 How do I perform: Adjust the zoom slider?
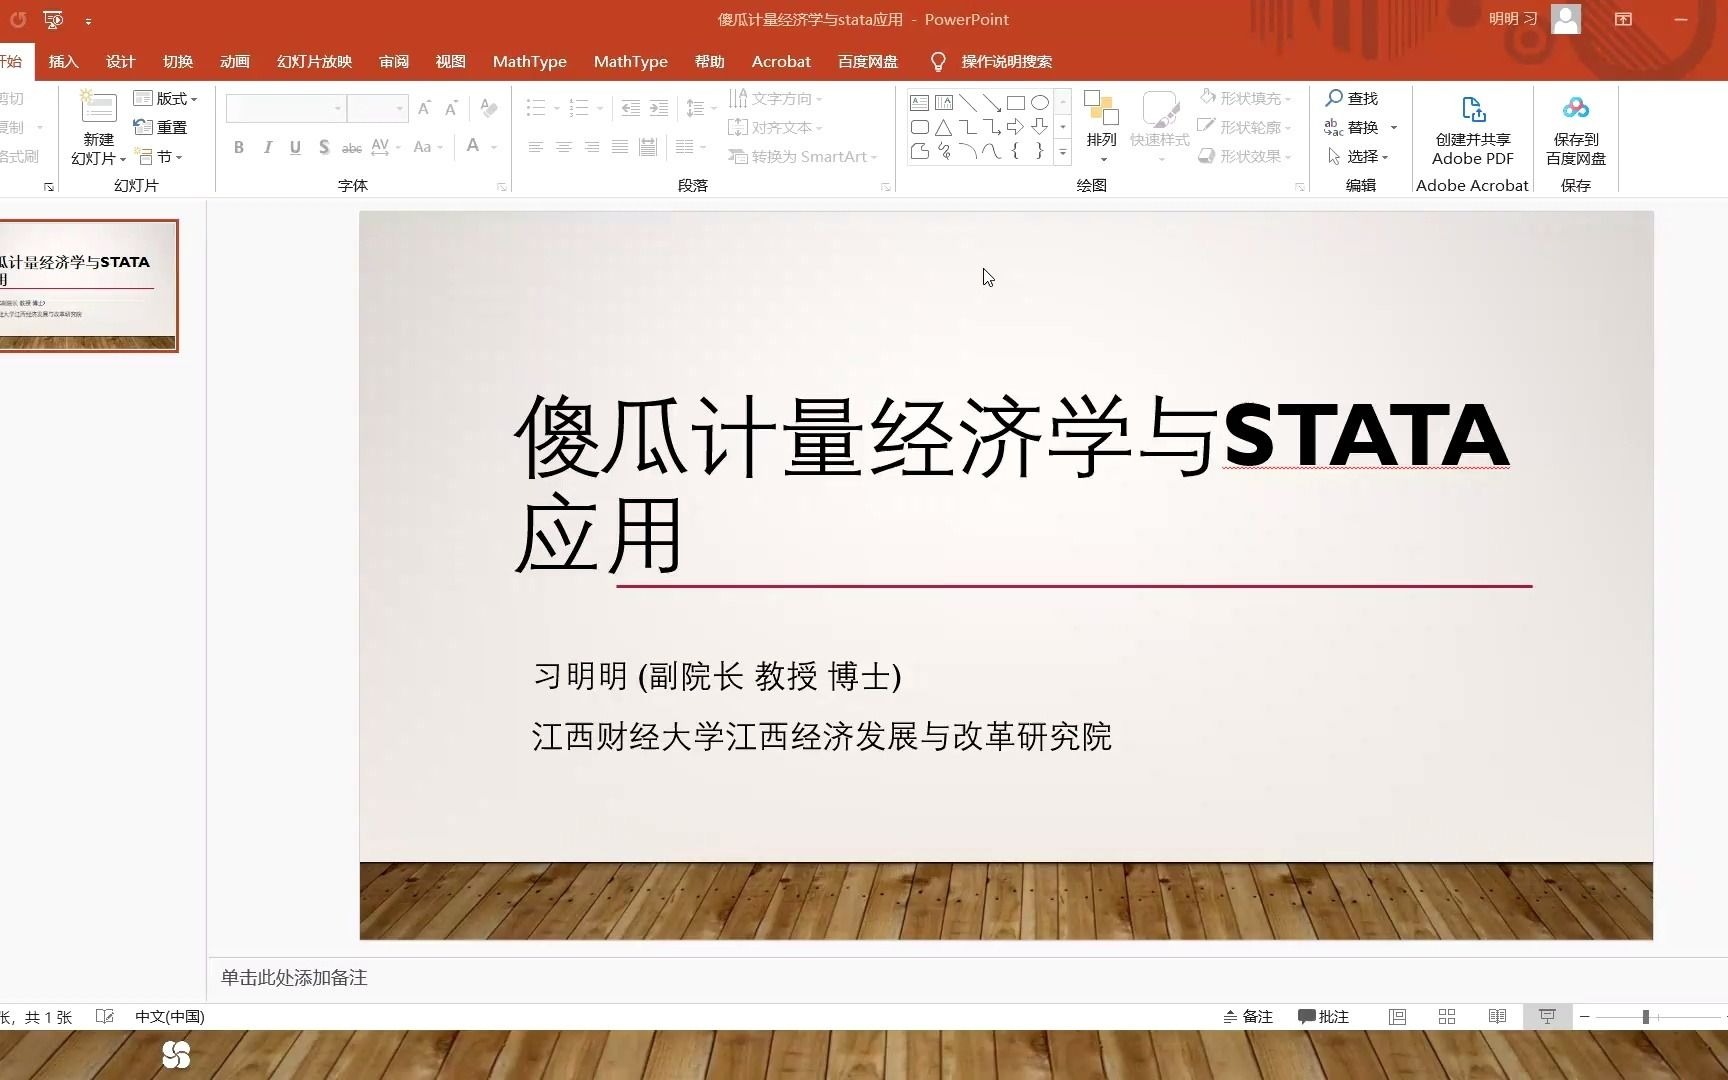1644,1016
